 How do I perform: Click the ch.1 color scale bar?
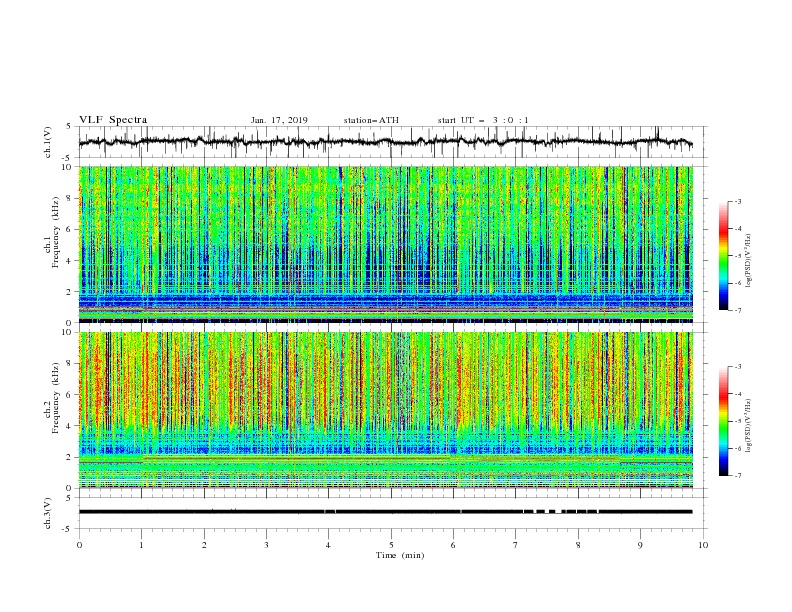tap(723, 256)
